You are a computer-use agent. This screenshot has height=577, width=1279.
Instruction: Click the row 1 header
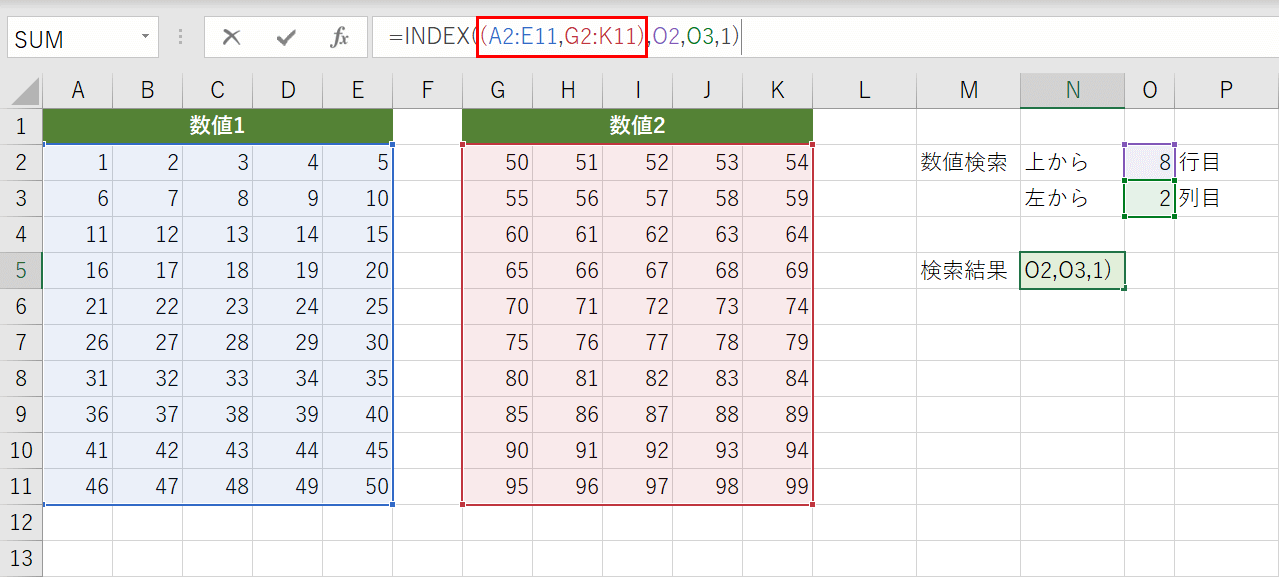(21, 127)
